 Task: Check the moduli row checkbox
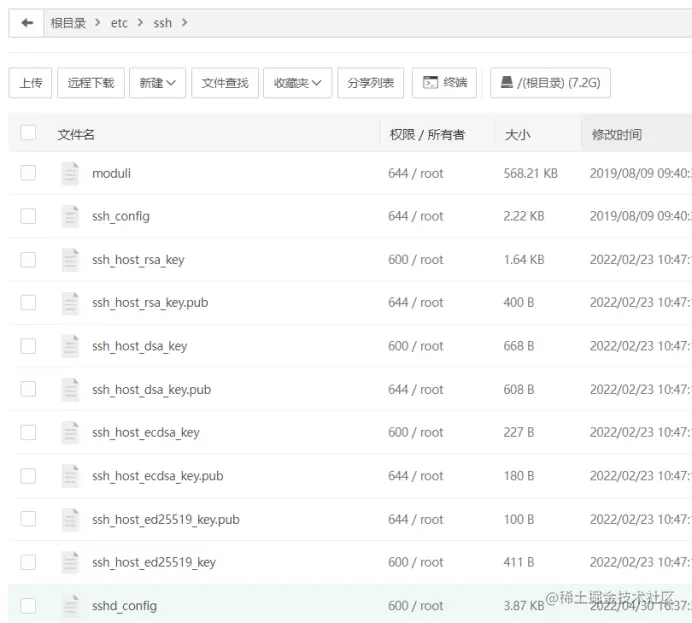point(28,173)
